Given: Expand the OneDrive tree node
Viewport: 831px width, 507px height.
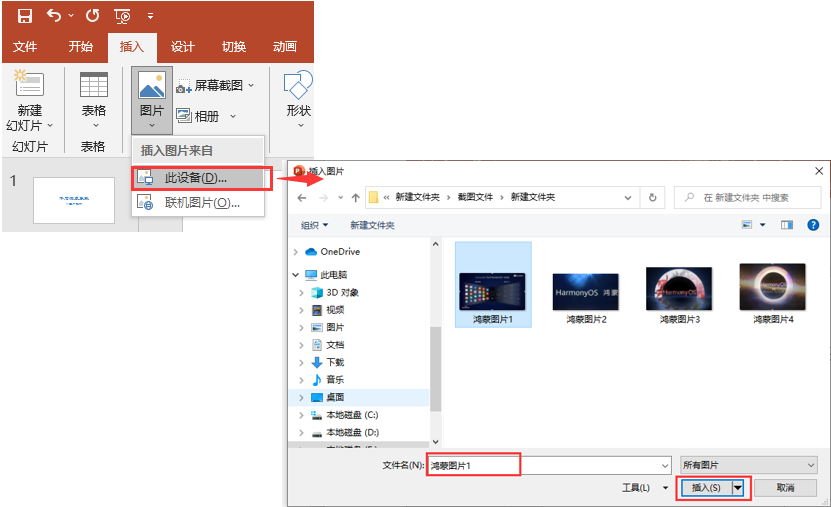Looking at the screenshot, I should [296, 252].
